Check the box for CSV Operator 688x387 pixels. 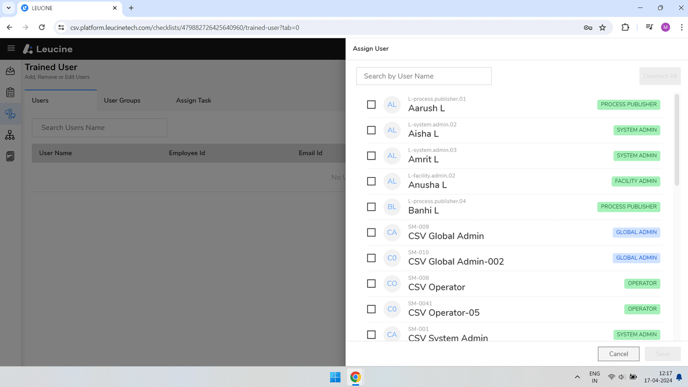tap(371, 283)
